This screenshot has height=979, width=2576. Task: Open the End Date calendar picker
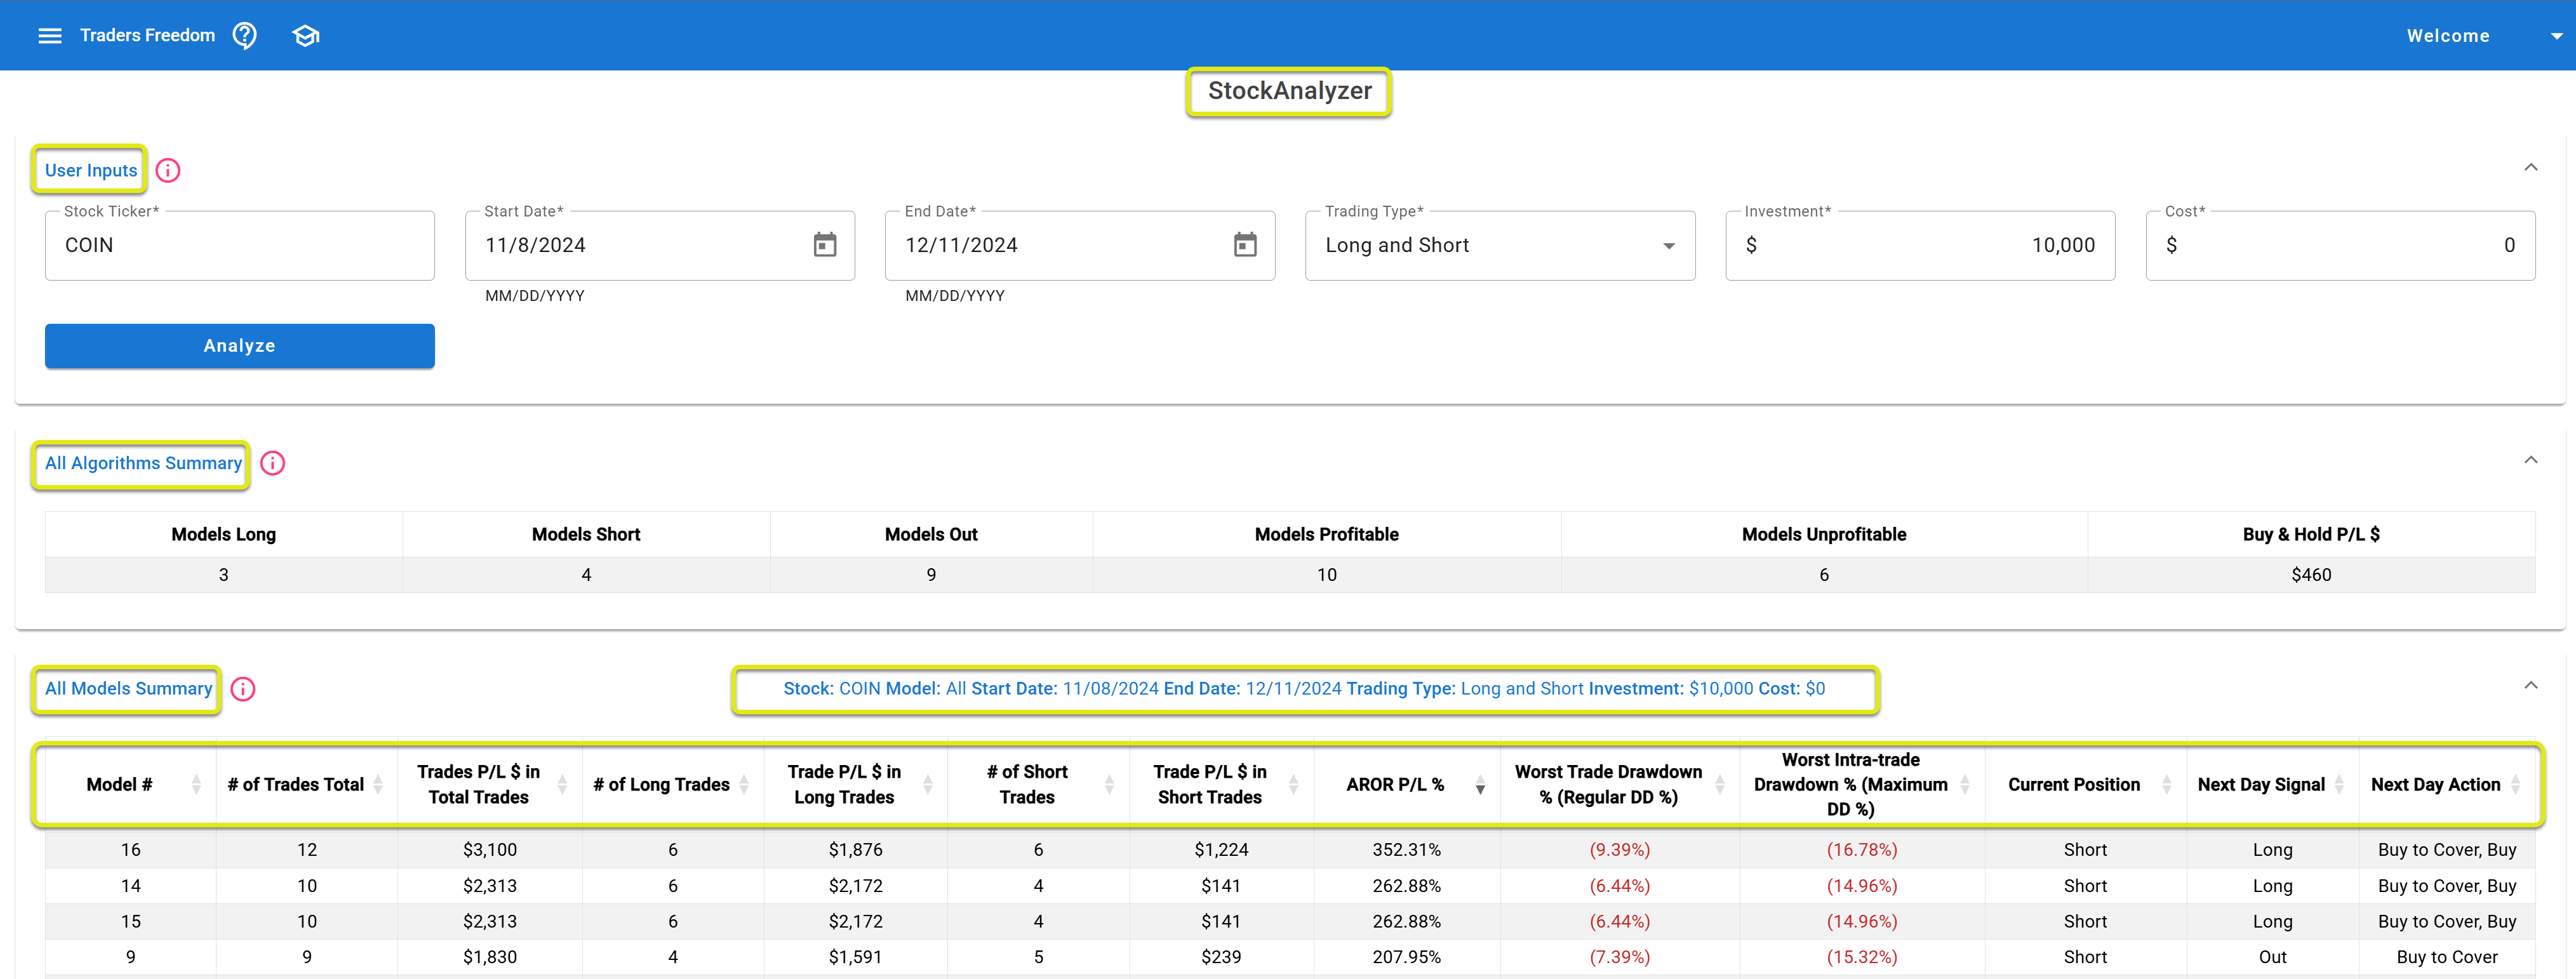[x=1244, y=244]
